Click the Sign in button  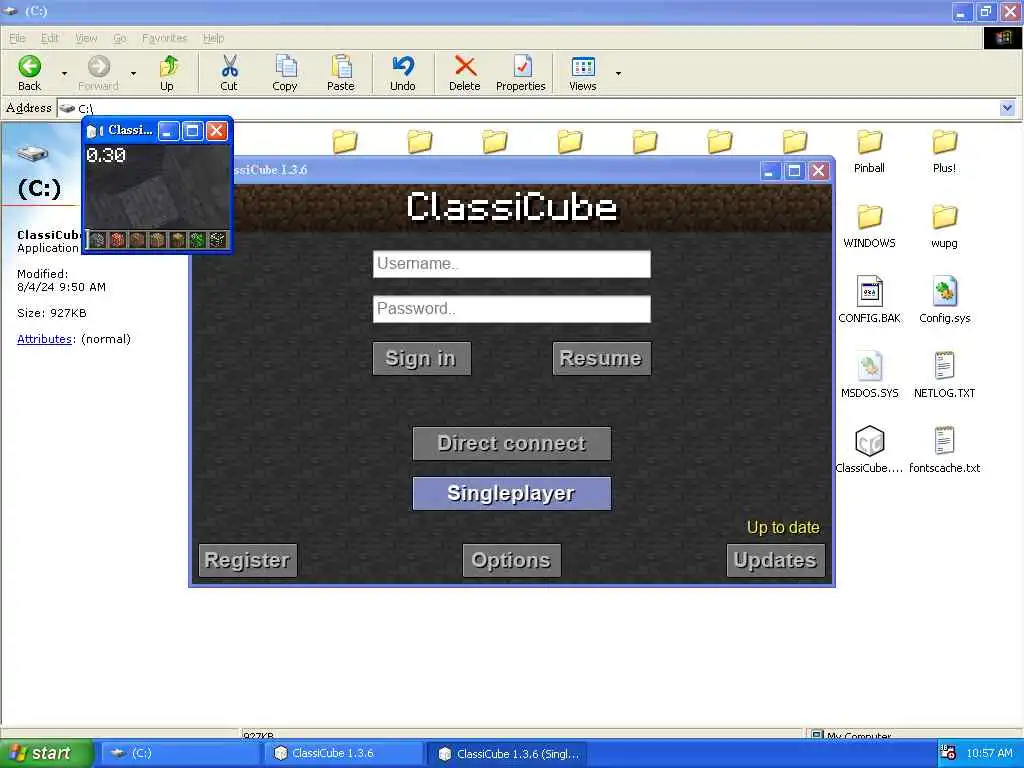(x=421, y=358)
